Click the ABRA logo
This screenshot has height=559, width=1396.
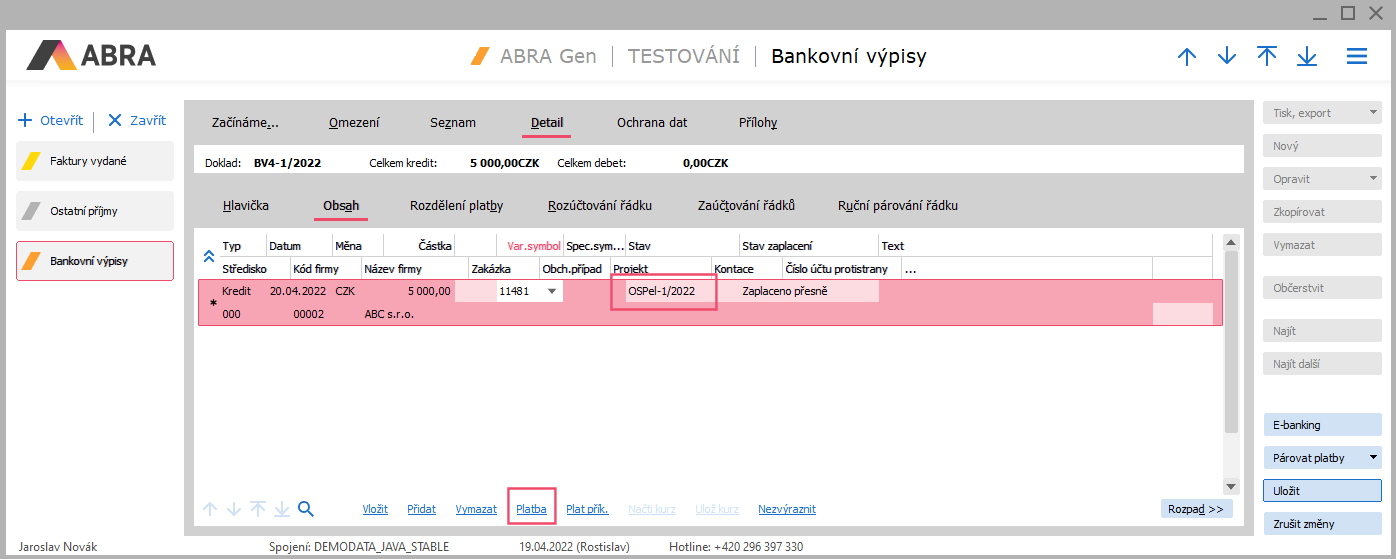point(91,55)
